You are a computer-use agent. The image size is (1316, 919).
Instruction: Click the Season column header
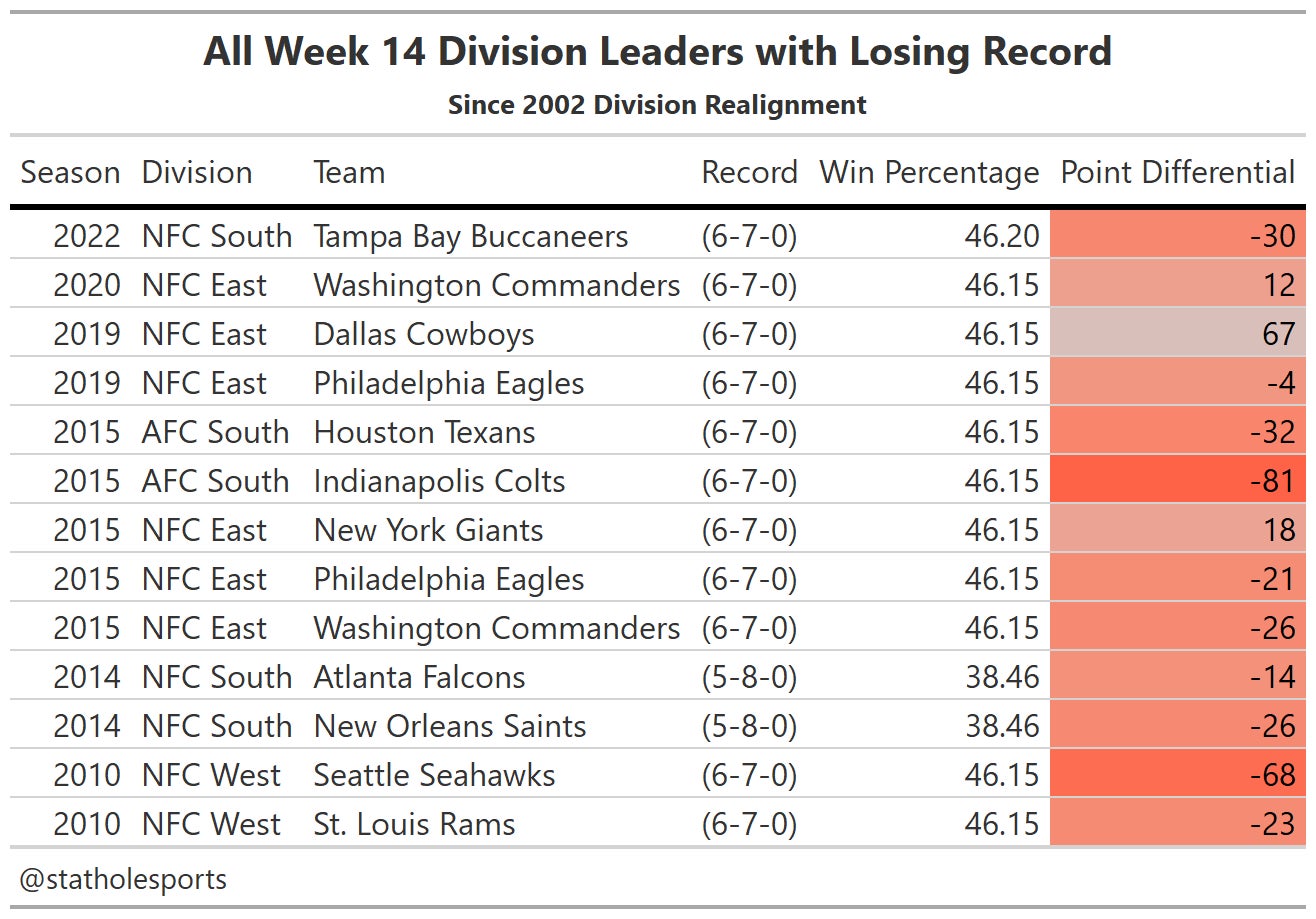70,172
